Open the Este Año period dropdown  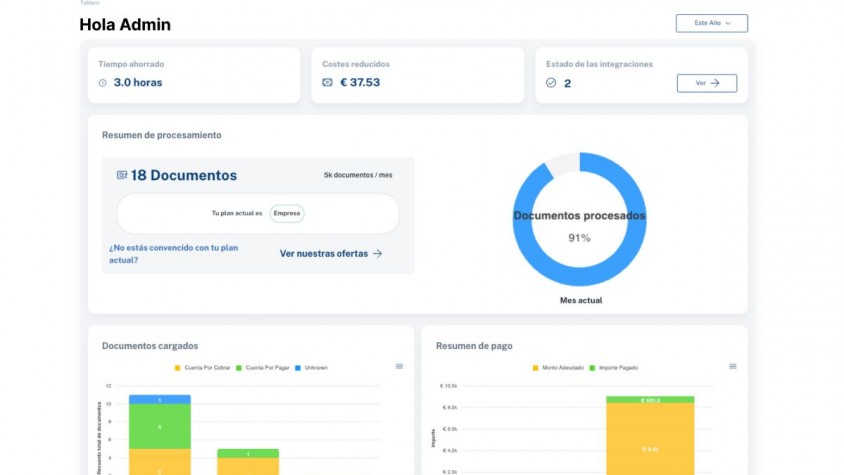coord(712,23)
